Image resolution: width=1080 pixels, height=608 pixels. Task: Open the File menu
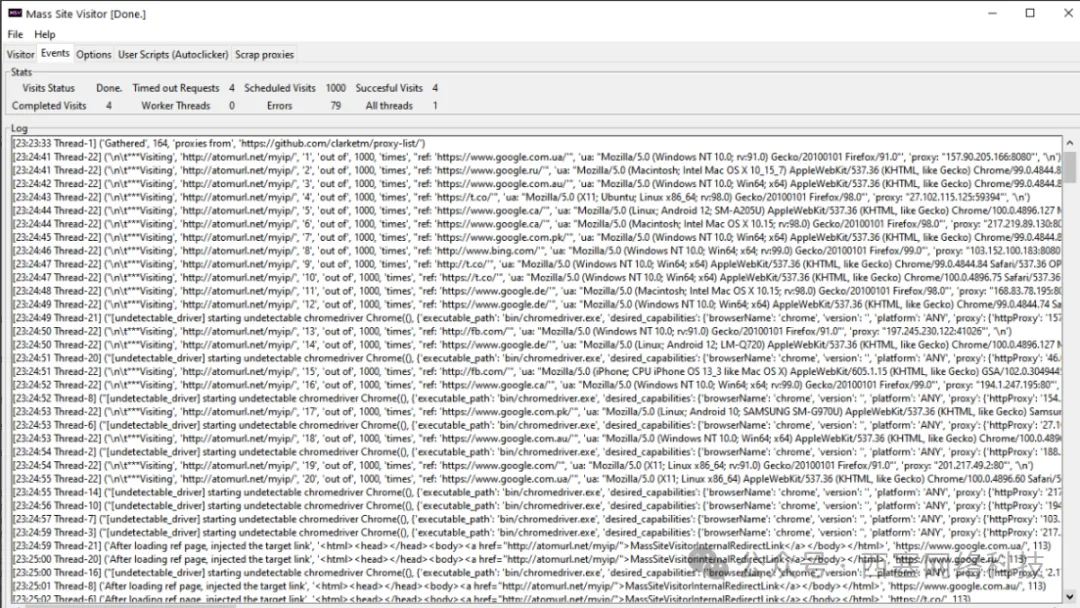click(x=15, y=34)
